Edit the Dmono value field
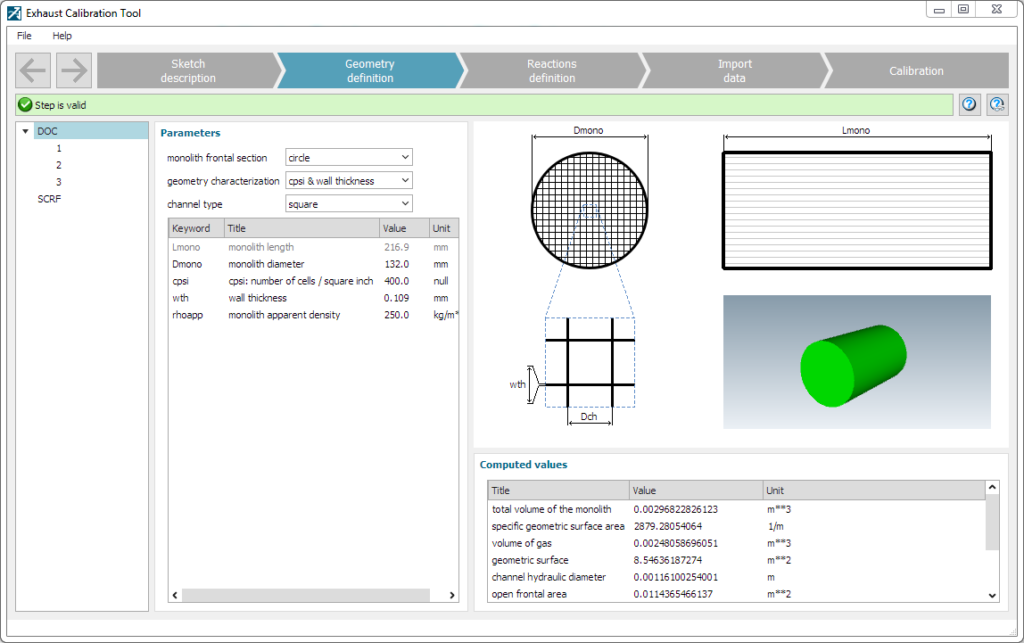 pyautogui.click(x=396, y=263)
